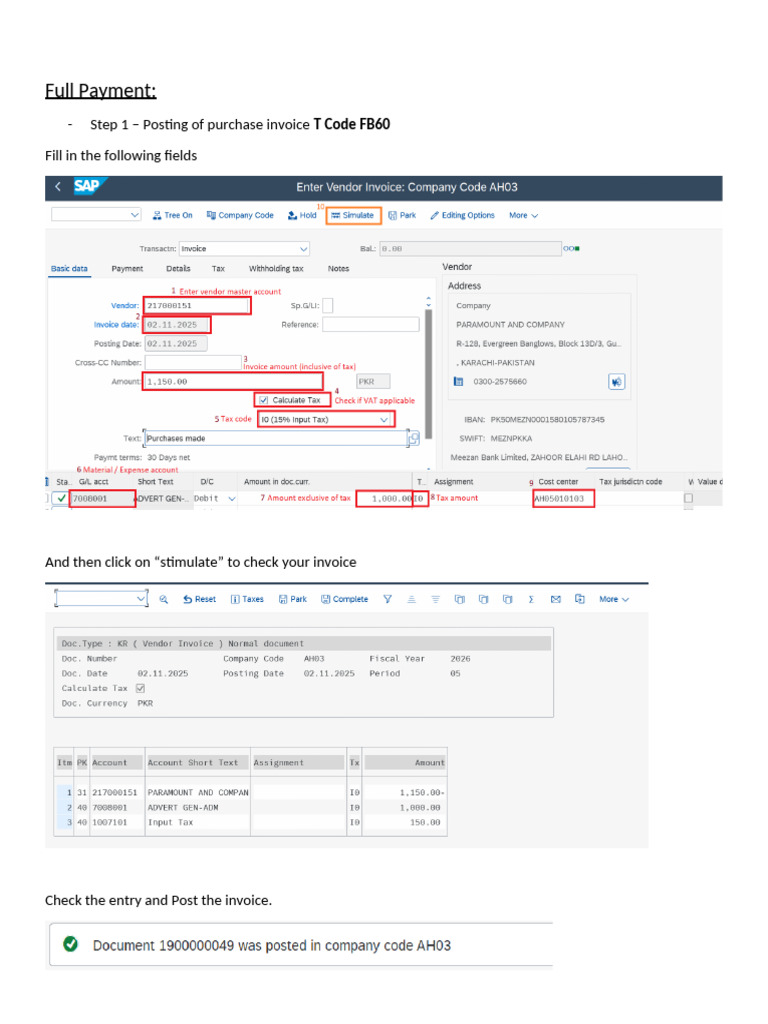Click the back arrow beside the SAP logo
The height and width of the screenshot is (1024, 768).
pos(58,187)
